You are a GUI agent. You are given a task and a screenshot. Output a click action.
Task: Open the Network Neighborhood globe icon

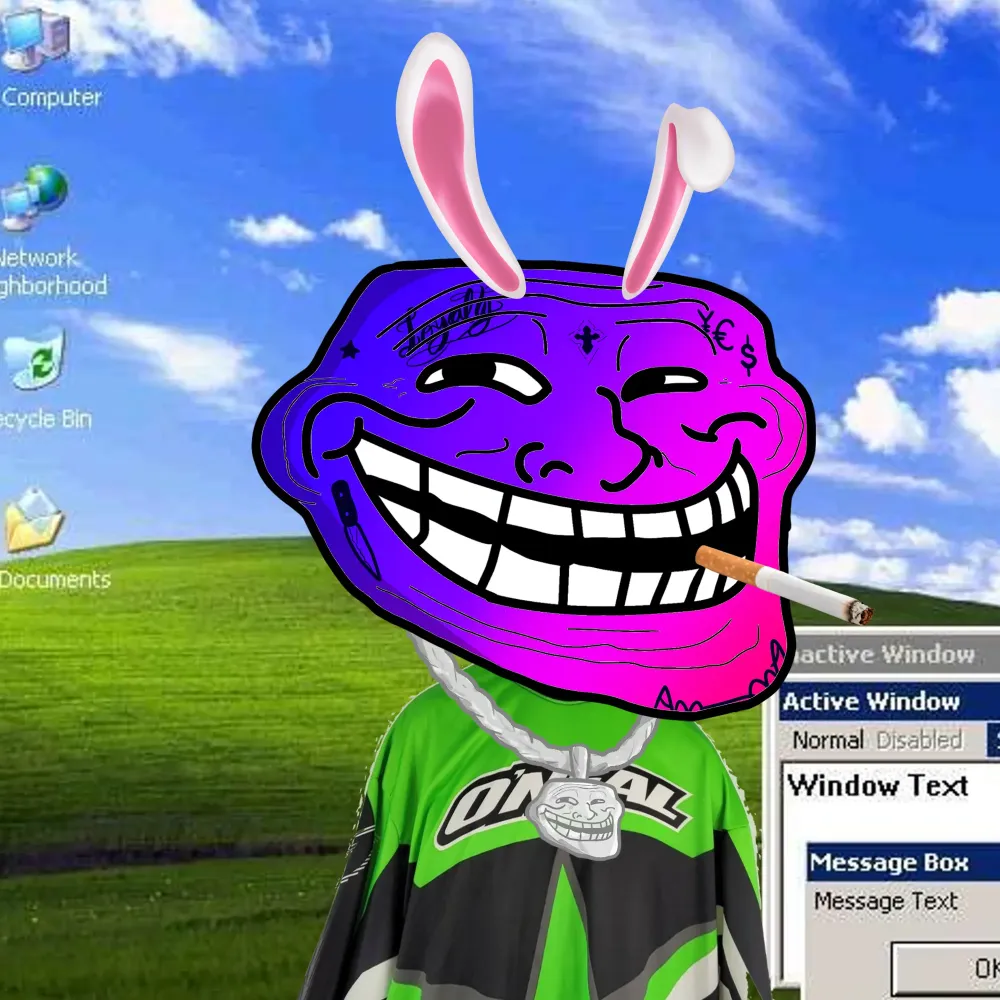pos(33,198)
